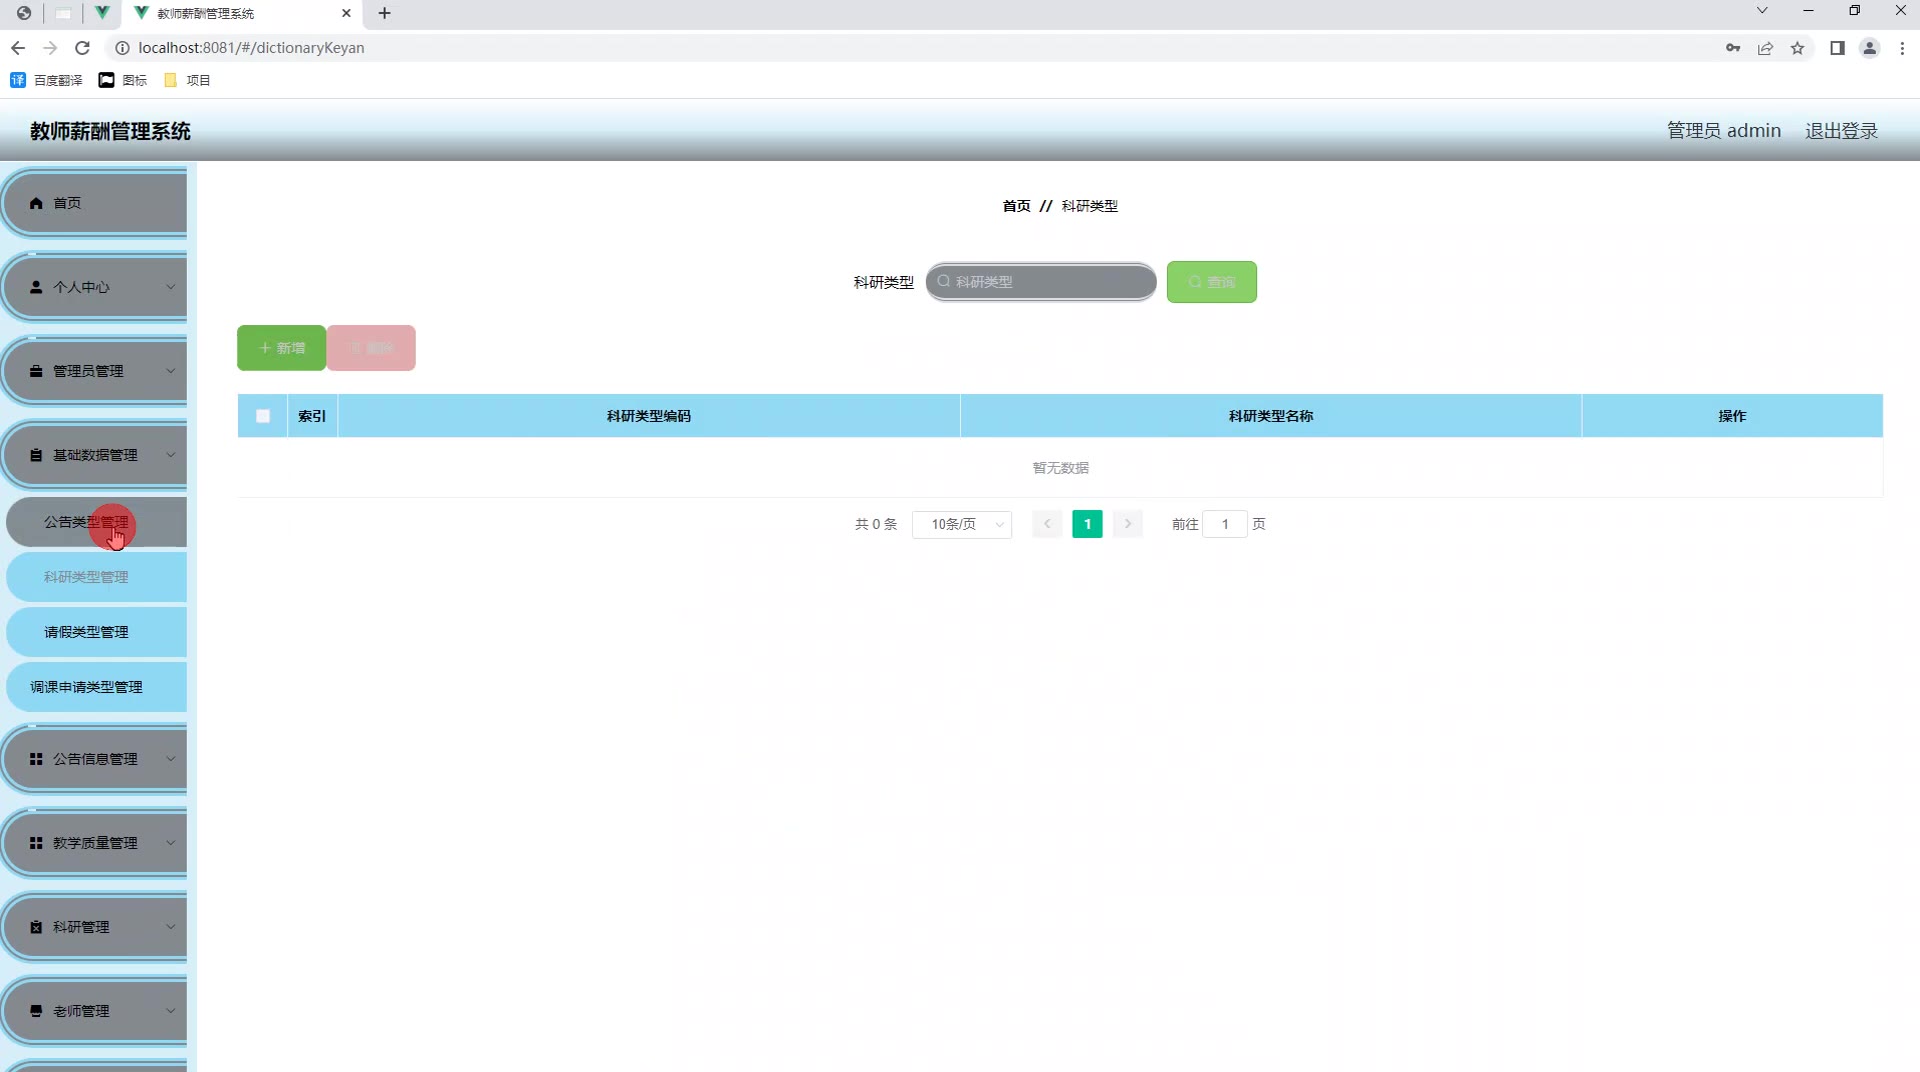
Task: Click the magnifier icon in the search box
Action: 943,282
